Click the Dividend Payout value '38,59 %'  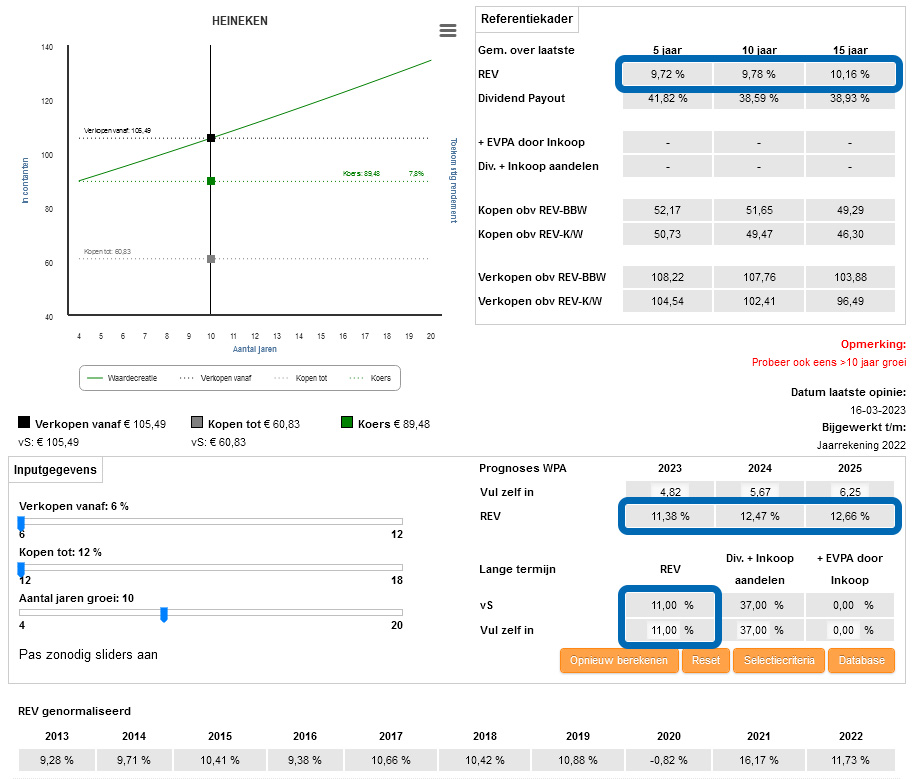[759, 98]
